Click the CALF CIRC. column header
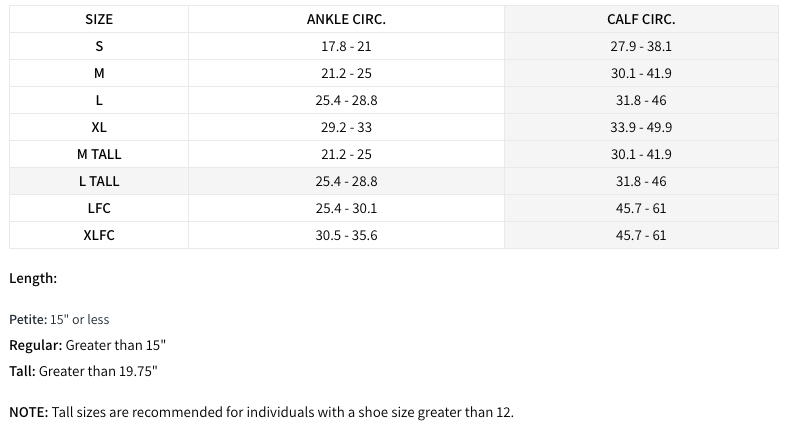This screenshot has width=791, height=434. coord(641,19)
